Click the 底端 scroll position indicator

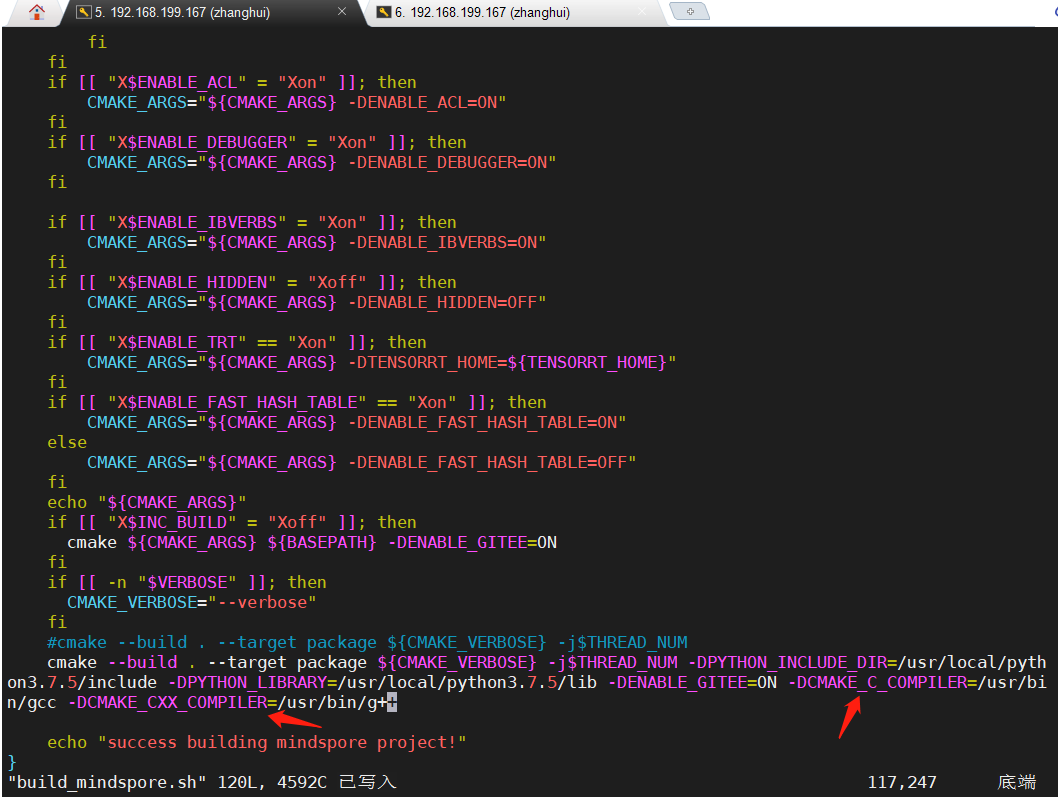tap(1016, 782)
